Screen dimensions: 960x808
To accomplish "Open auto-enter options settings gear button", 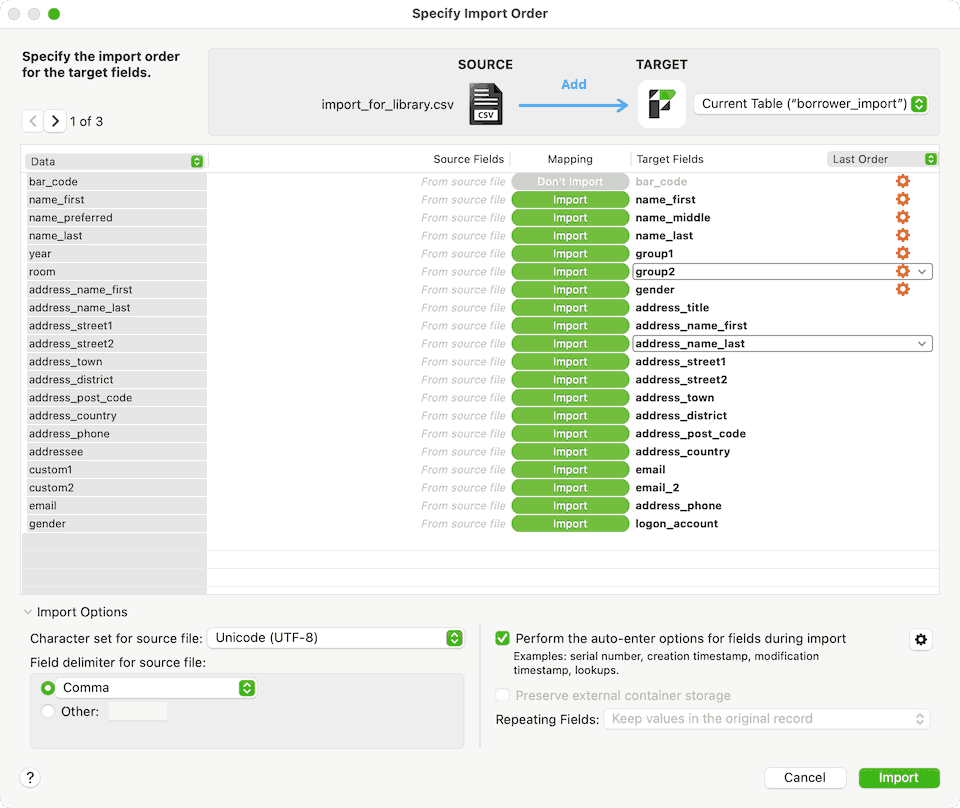I will pyautogui.click(x=921, y=640).
